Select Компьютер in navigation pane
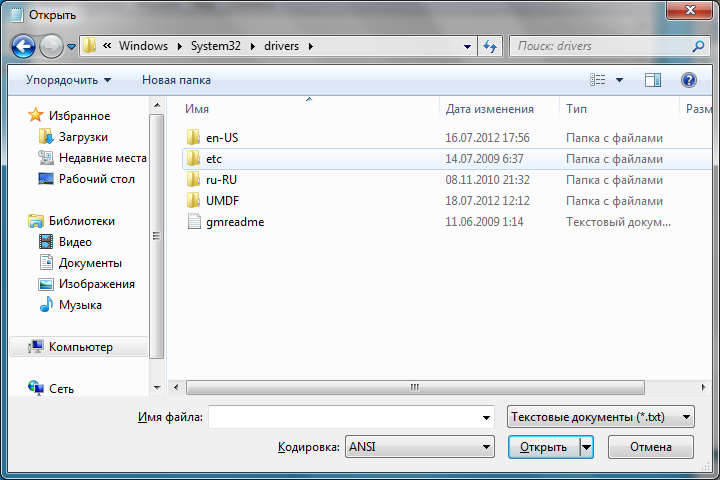This screenshot has height=480, width=720. [80, 347]
